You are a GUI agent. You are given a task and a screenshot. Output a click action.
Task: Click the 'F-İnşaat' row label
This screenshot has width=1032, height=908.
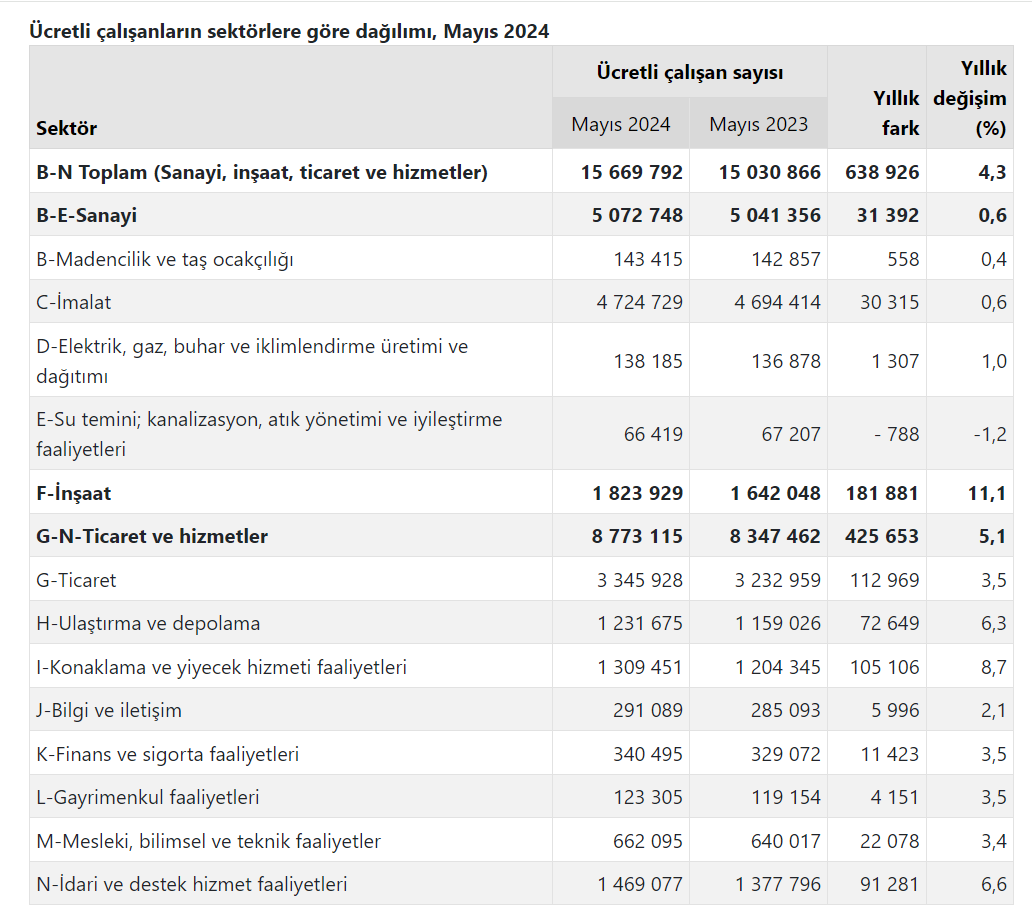click(x=74, y=493)
